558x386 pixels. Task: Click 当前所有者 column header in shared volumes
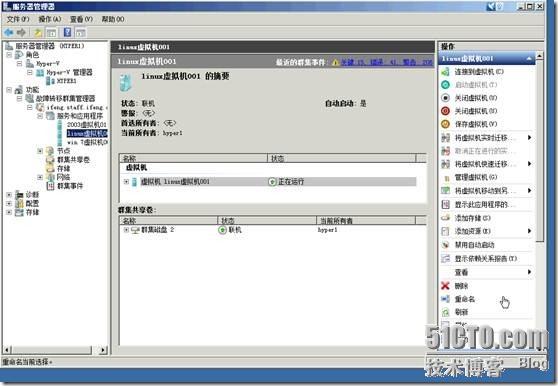coord(365,221)
